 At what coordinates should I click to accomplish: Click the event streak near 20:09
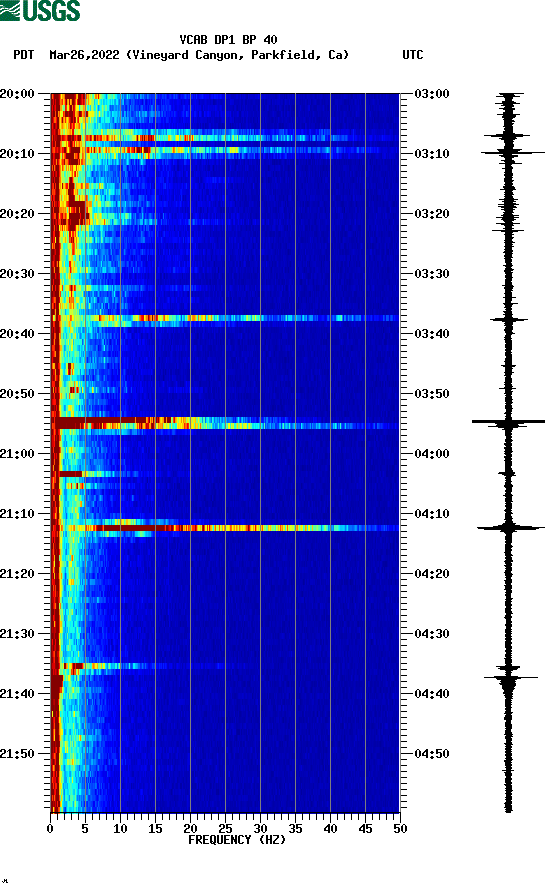[x=225, y=150]
